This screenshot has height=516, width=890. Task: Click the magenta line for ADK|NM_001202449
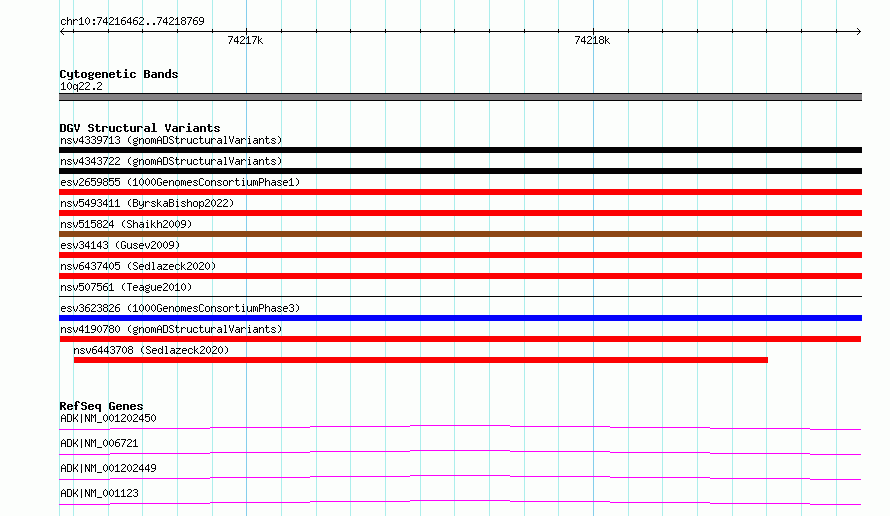pyautogui.click(x=460, y=477)
